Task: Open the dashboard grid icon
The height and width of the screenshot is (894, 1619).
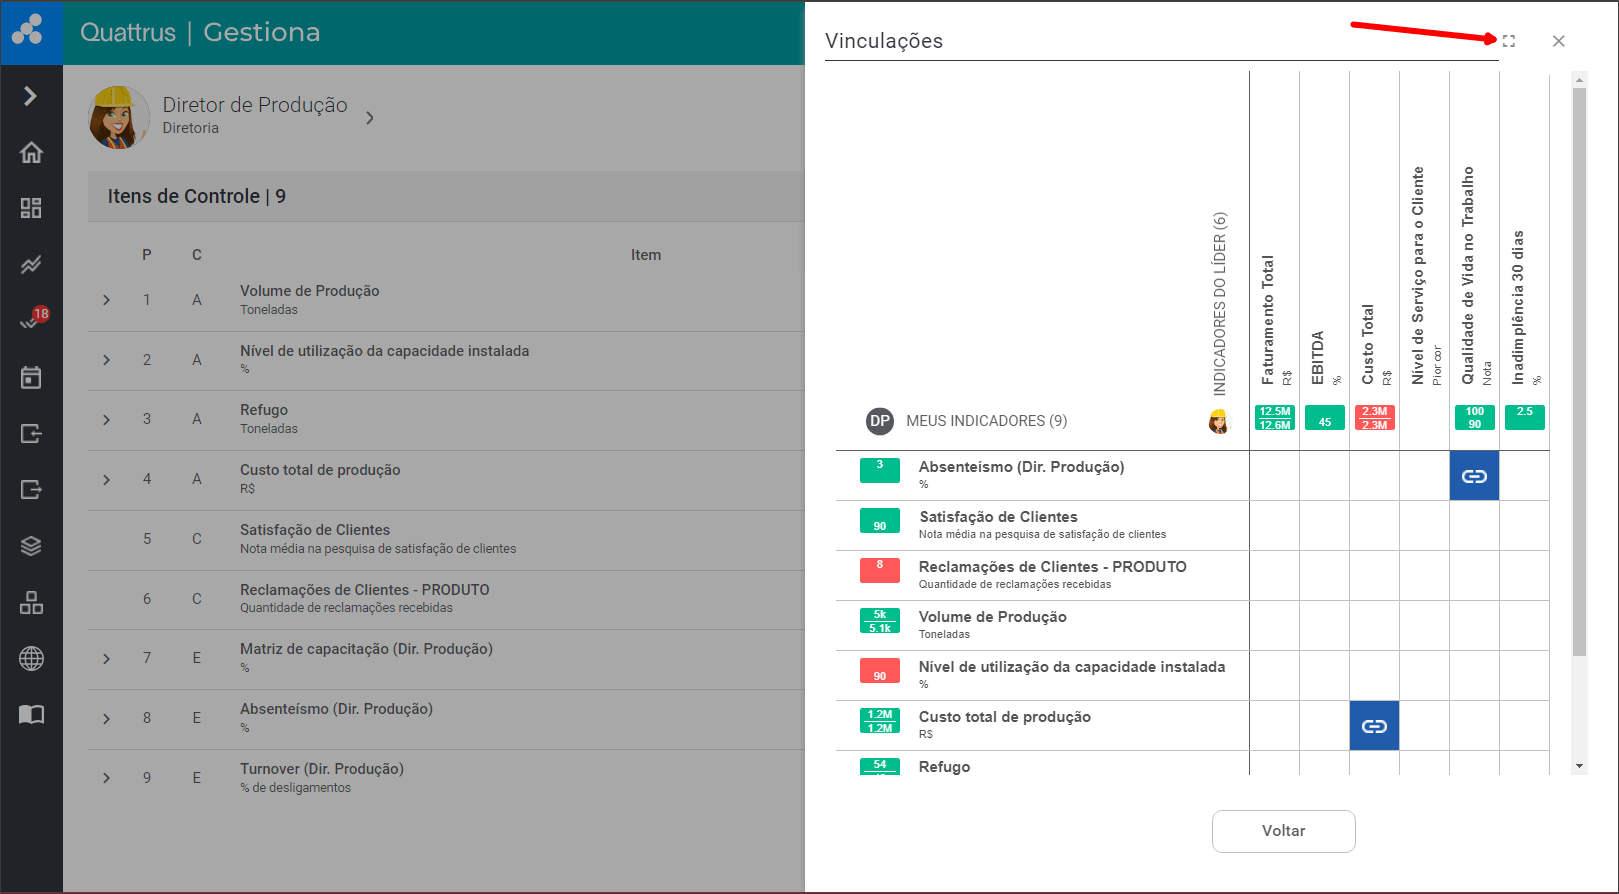Action: pyautogui.click(x=31, y=208)
